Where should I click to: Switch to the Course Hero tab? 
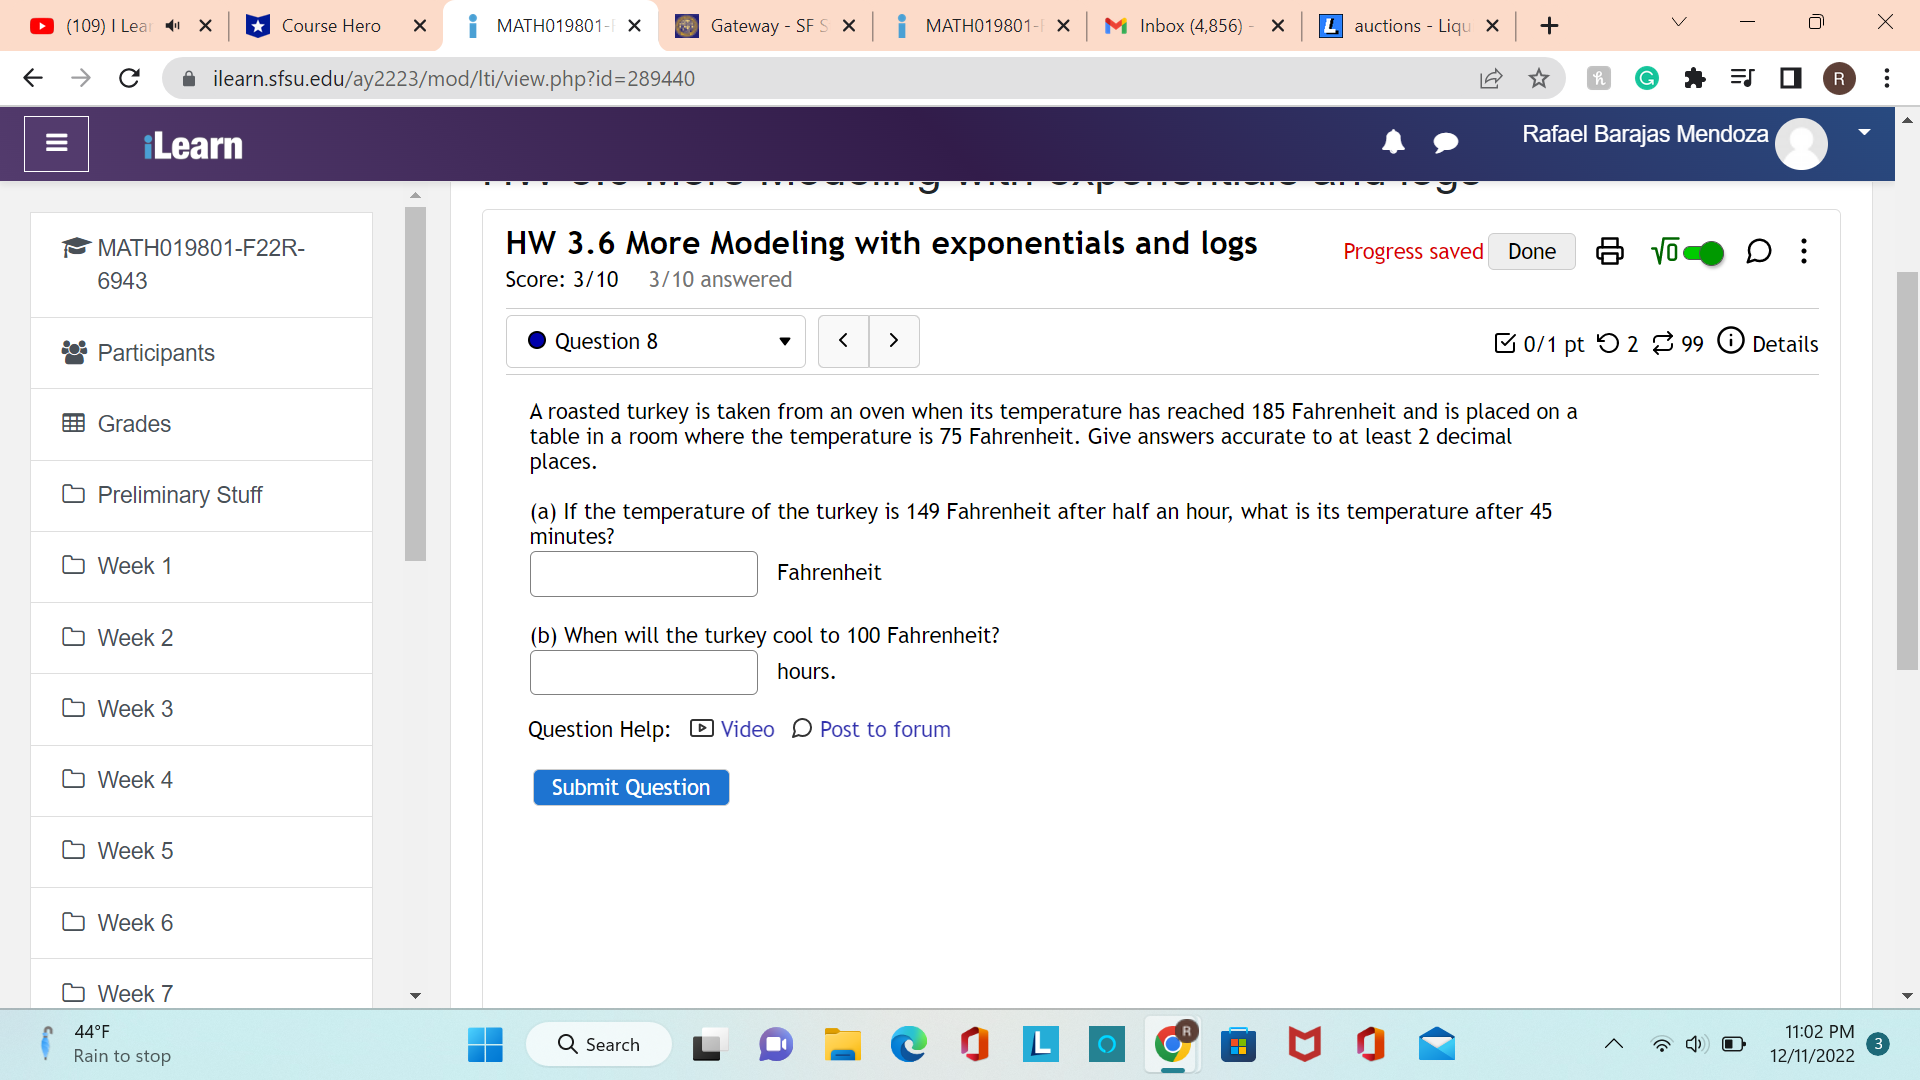point(330,26)
